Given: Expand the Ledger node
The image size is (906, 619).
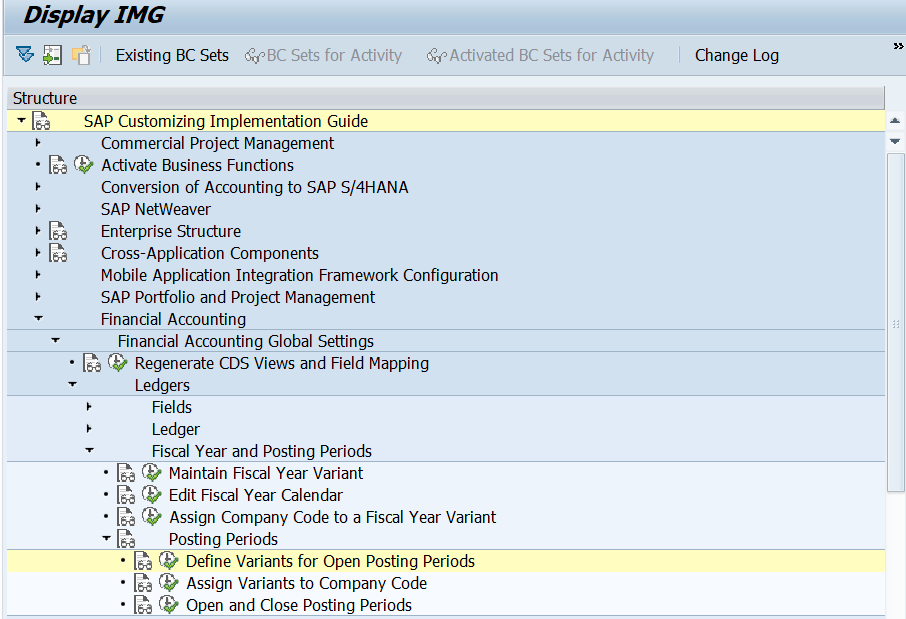Looking at the screenshot, I should 89,428.
